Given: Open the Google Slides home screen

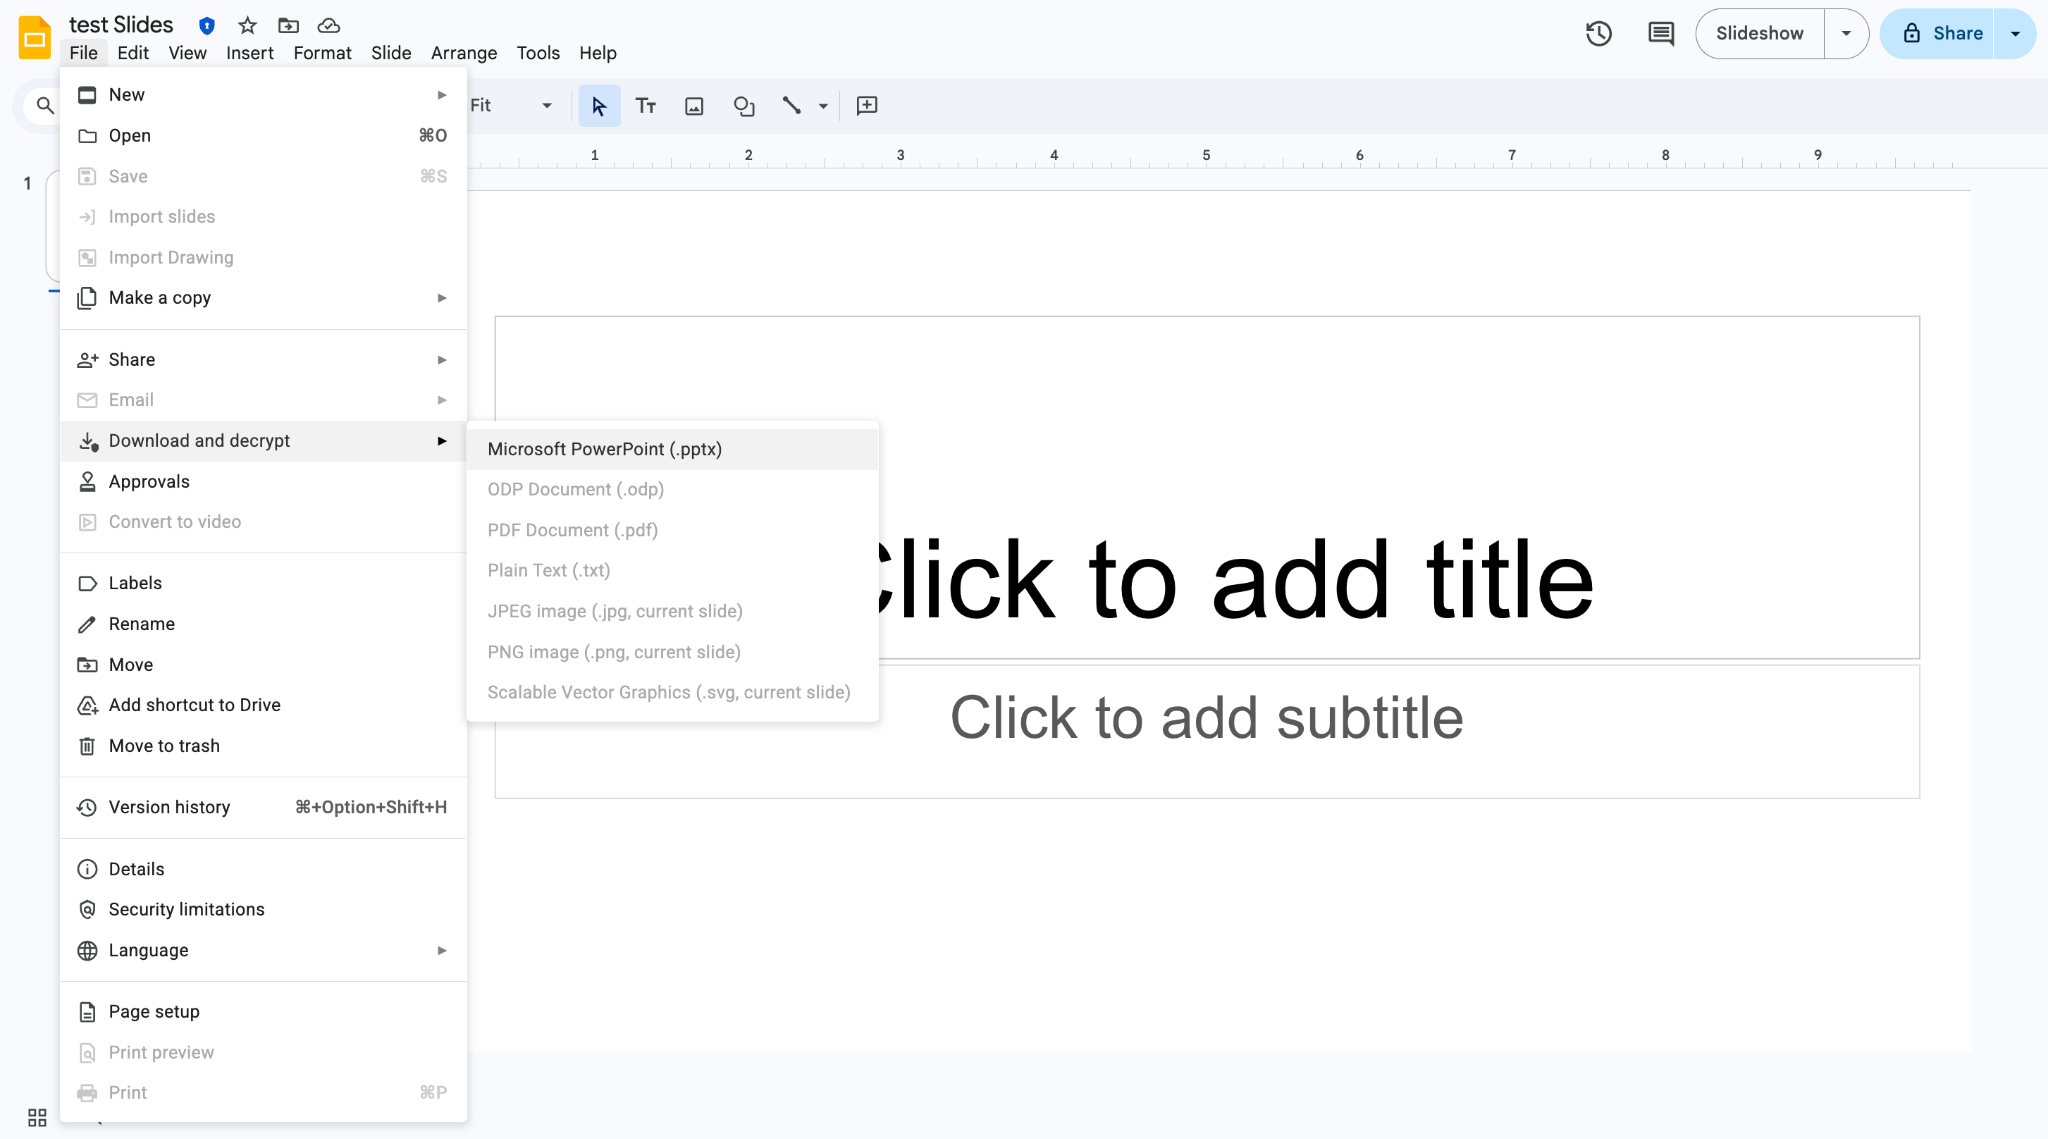Looking at the screenshot, I should tap(33, 36).
